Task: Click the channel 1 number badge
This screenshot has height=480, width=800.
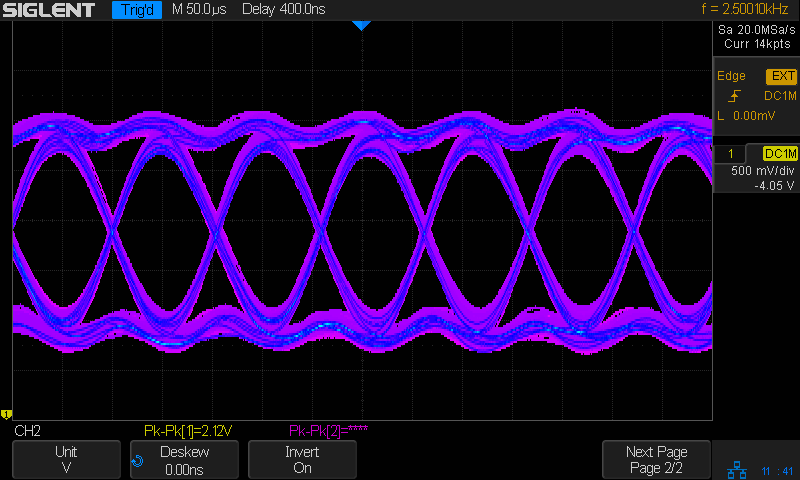Action: (732, 153)
